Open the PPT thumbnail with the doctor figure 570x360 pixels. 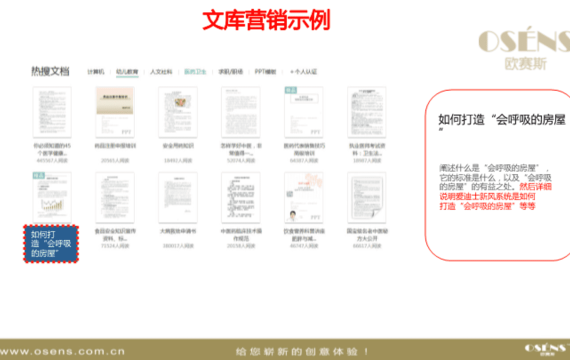point(304,197)
